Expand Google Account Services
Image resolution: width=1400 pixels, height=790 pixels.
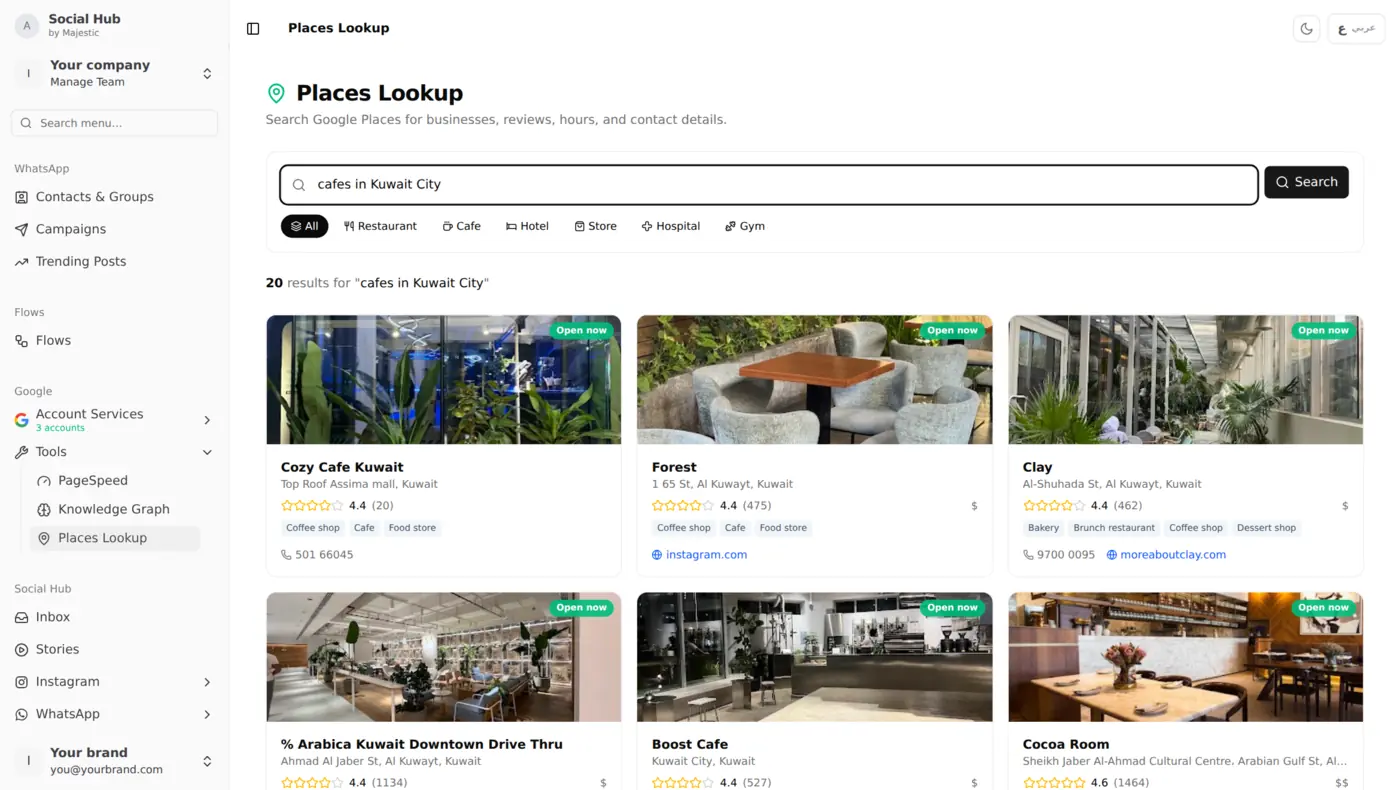click(x=115, y=420)
